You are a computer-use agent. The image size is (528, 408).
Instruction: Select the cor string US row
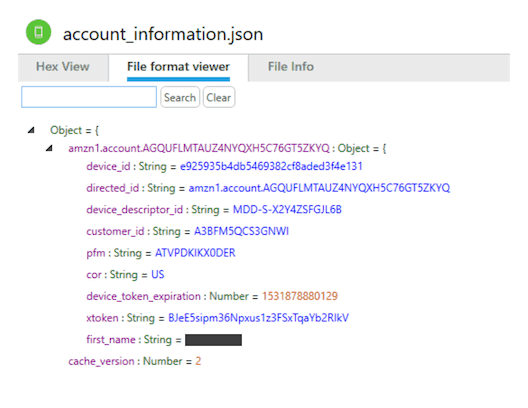[x=125, y=275]
